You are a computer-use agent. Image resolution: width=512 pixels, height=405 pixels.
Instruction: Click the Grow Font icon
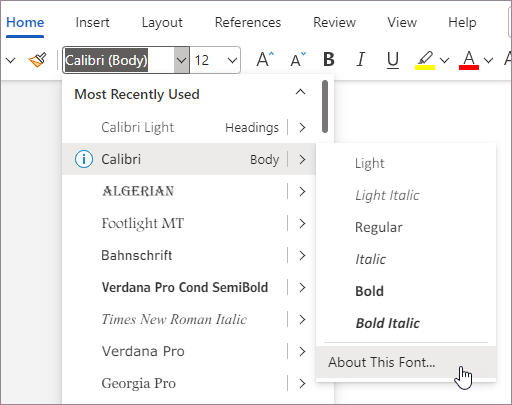(x=265, y=60)
